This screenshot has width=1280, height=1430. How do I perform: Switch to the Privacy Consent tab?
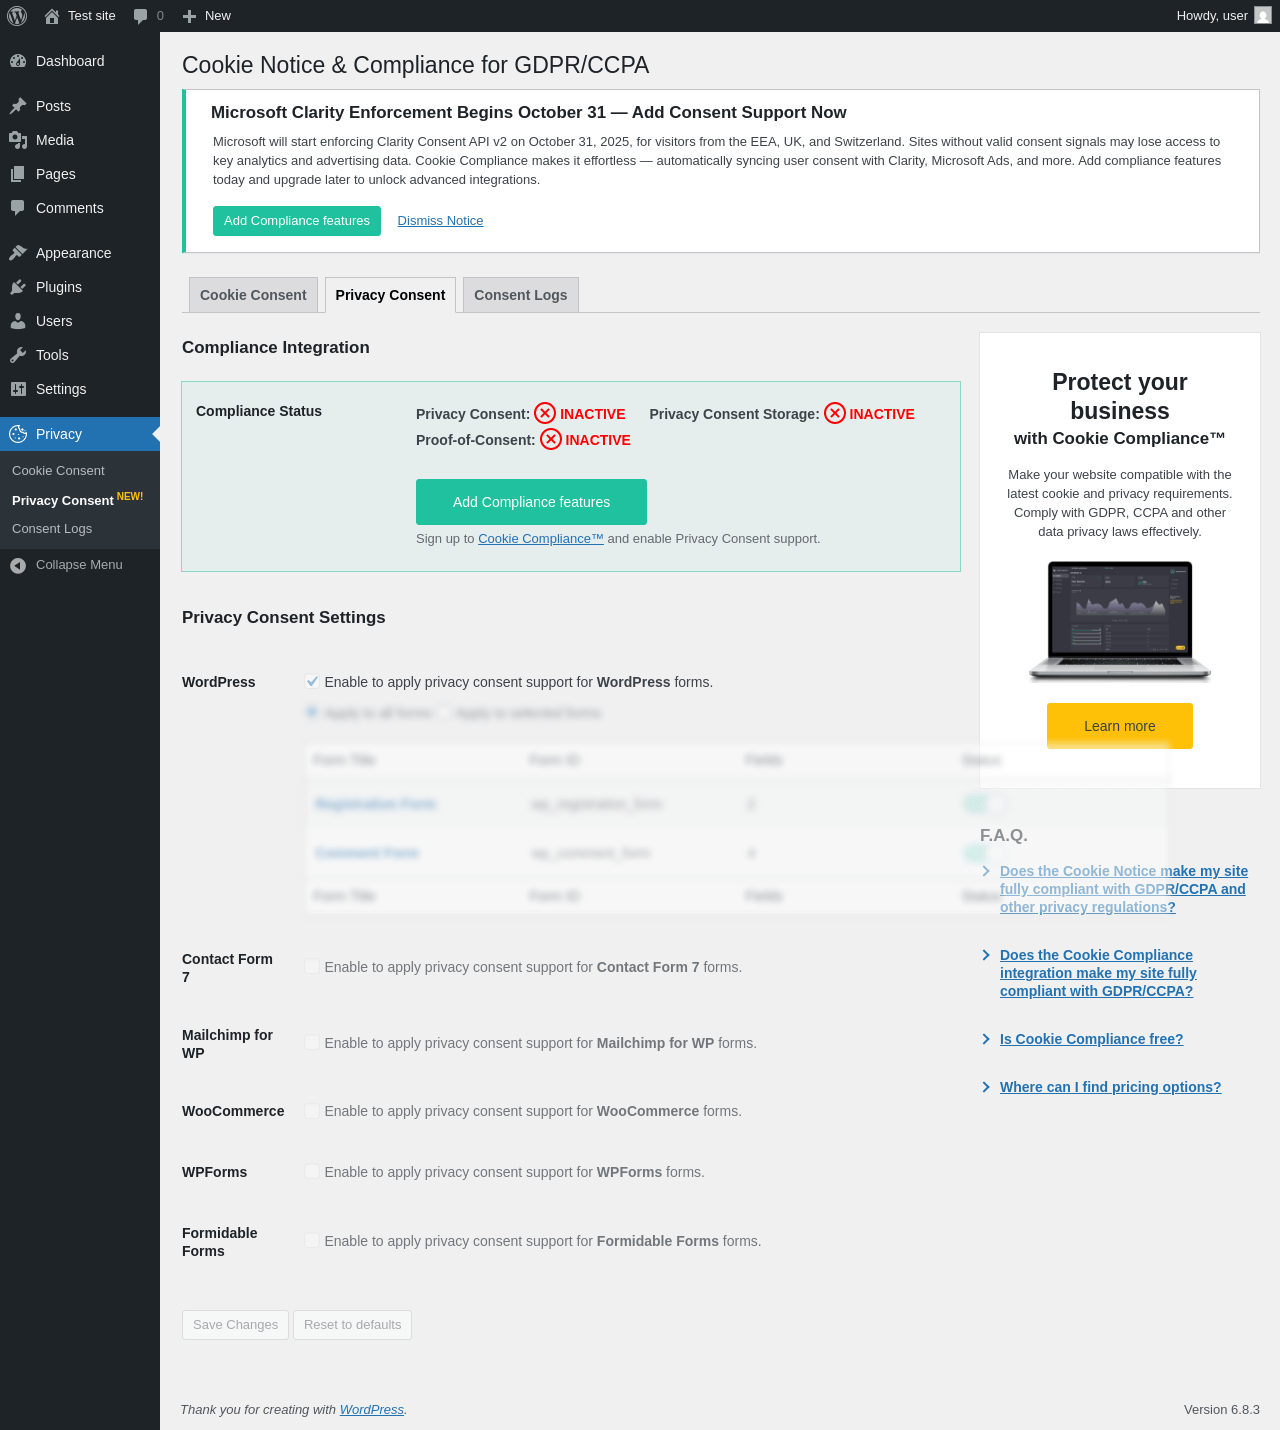[390, 295]
